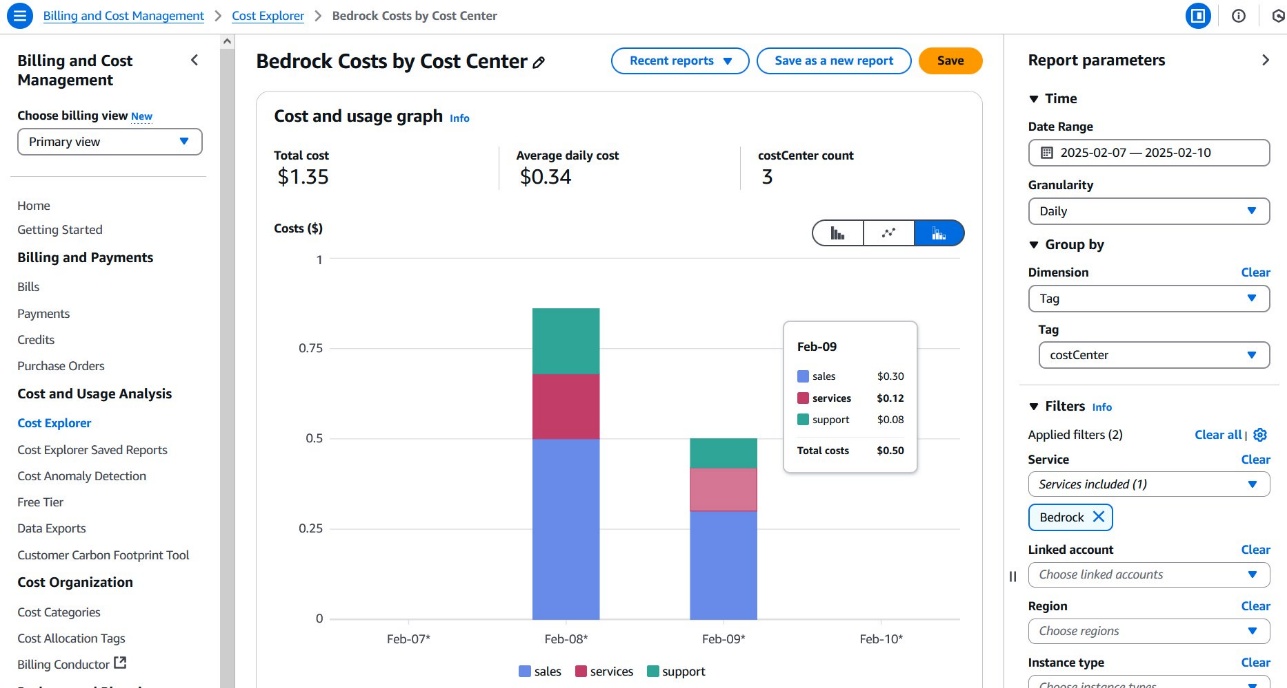The image size is (1287, 688).
Task: Switch to bar chart view
Action: click(838, 233)
